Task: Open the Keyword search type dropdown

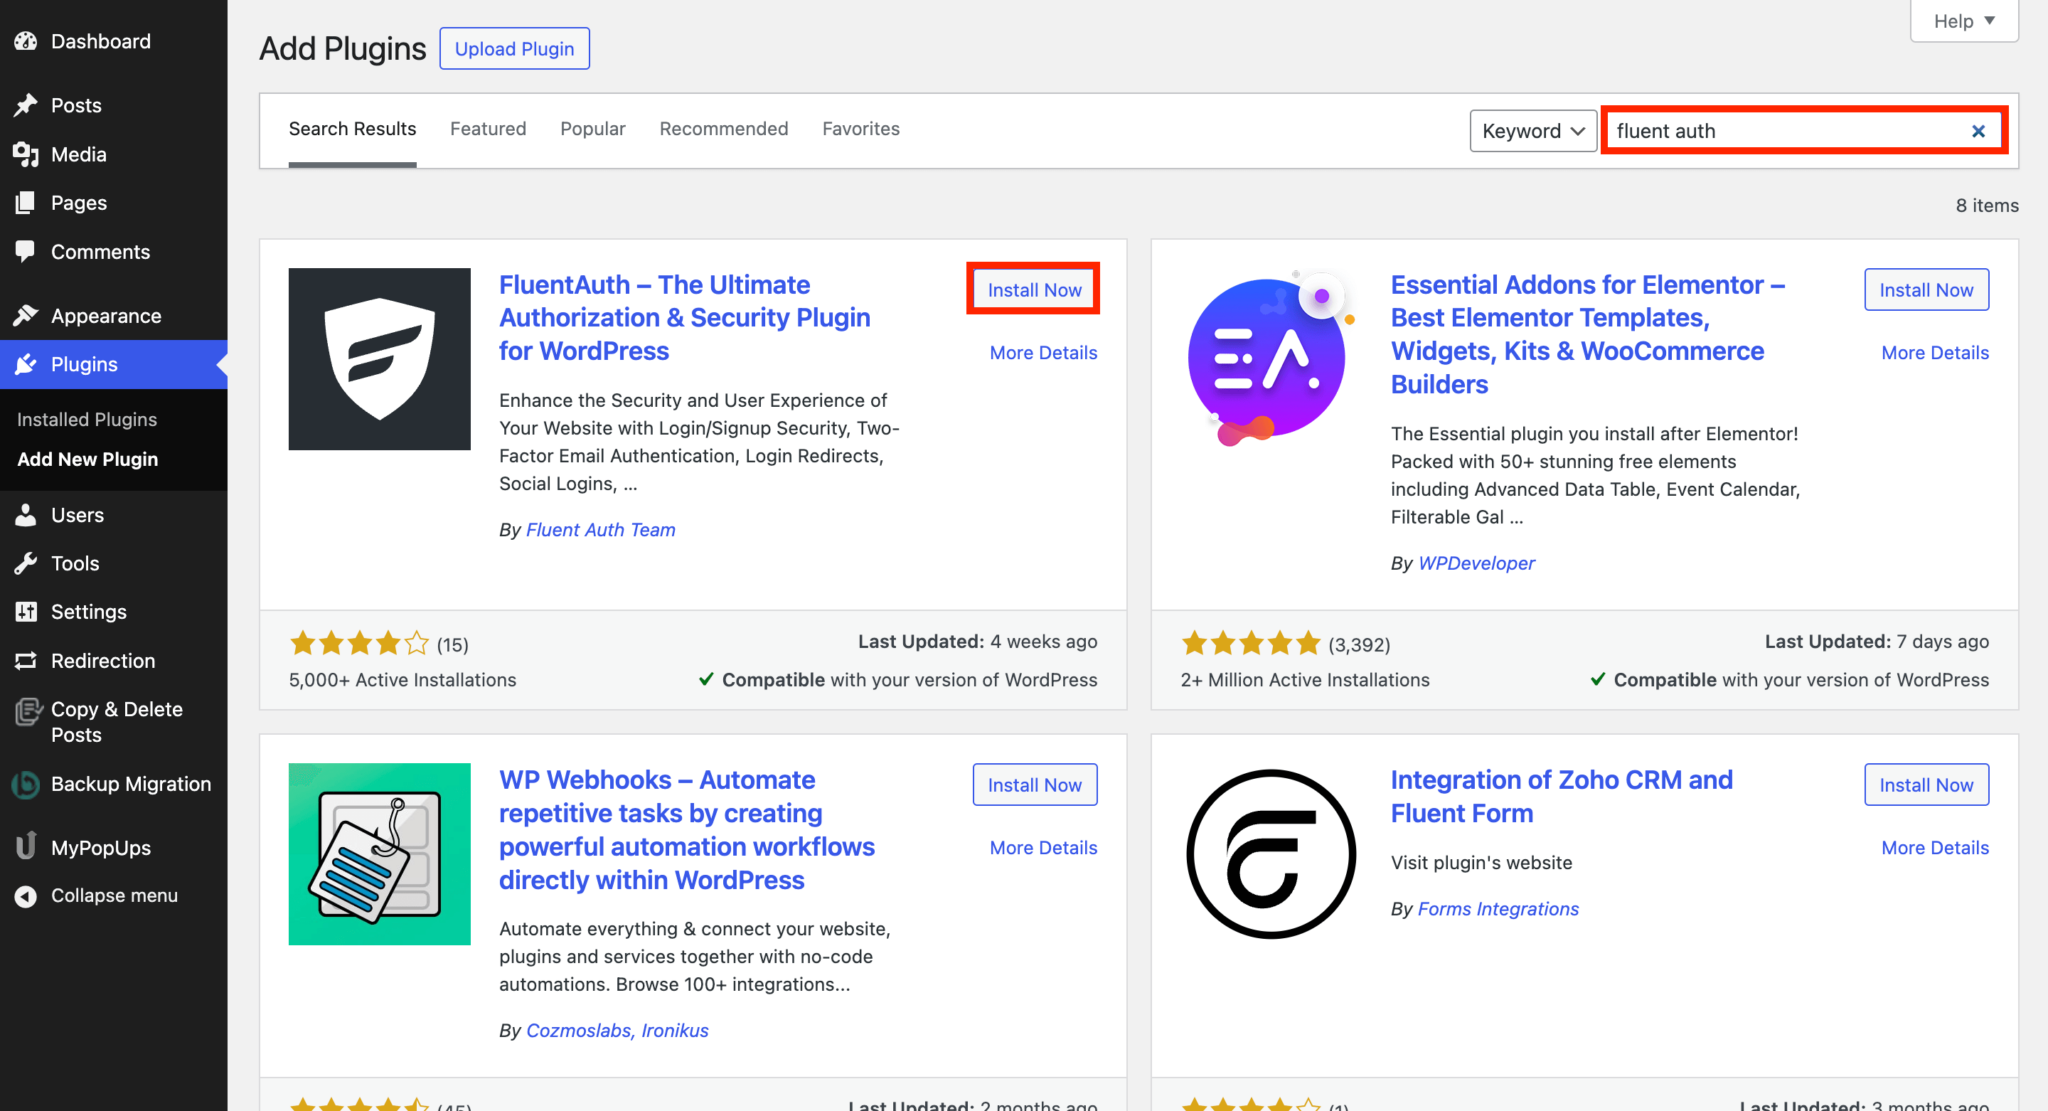Action: [1533, 131]
